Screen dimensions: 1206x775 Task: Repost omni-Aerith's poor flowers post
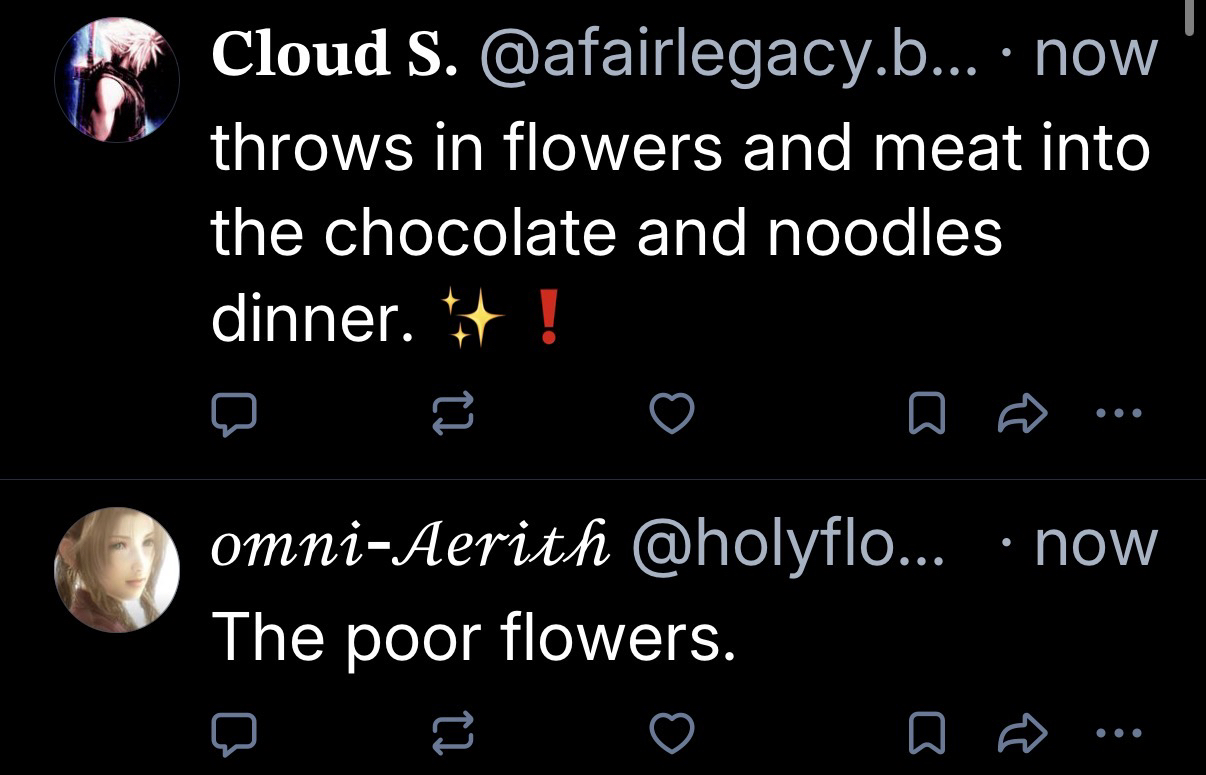click(x=451, y=733)
